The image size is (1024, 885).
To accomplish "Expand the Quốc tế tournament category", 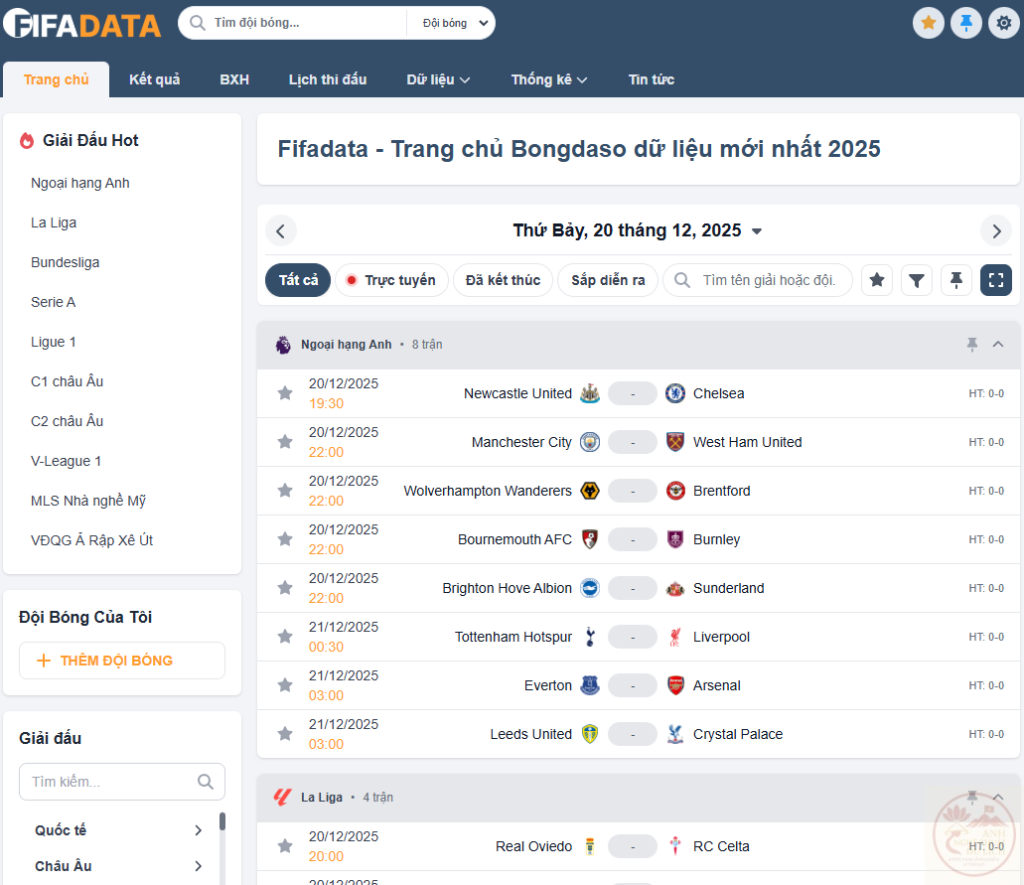I will (x=198, y=830).
